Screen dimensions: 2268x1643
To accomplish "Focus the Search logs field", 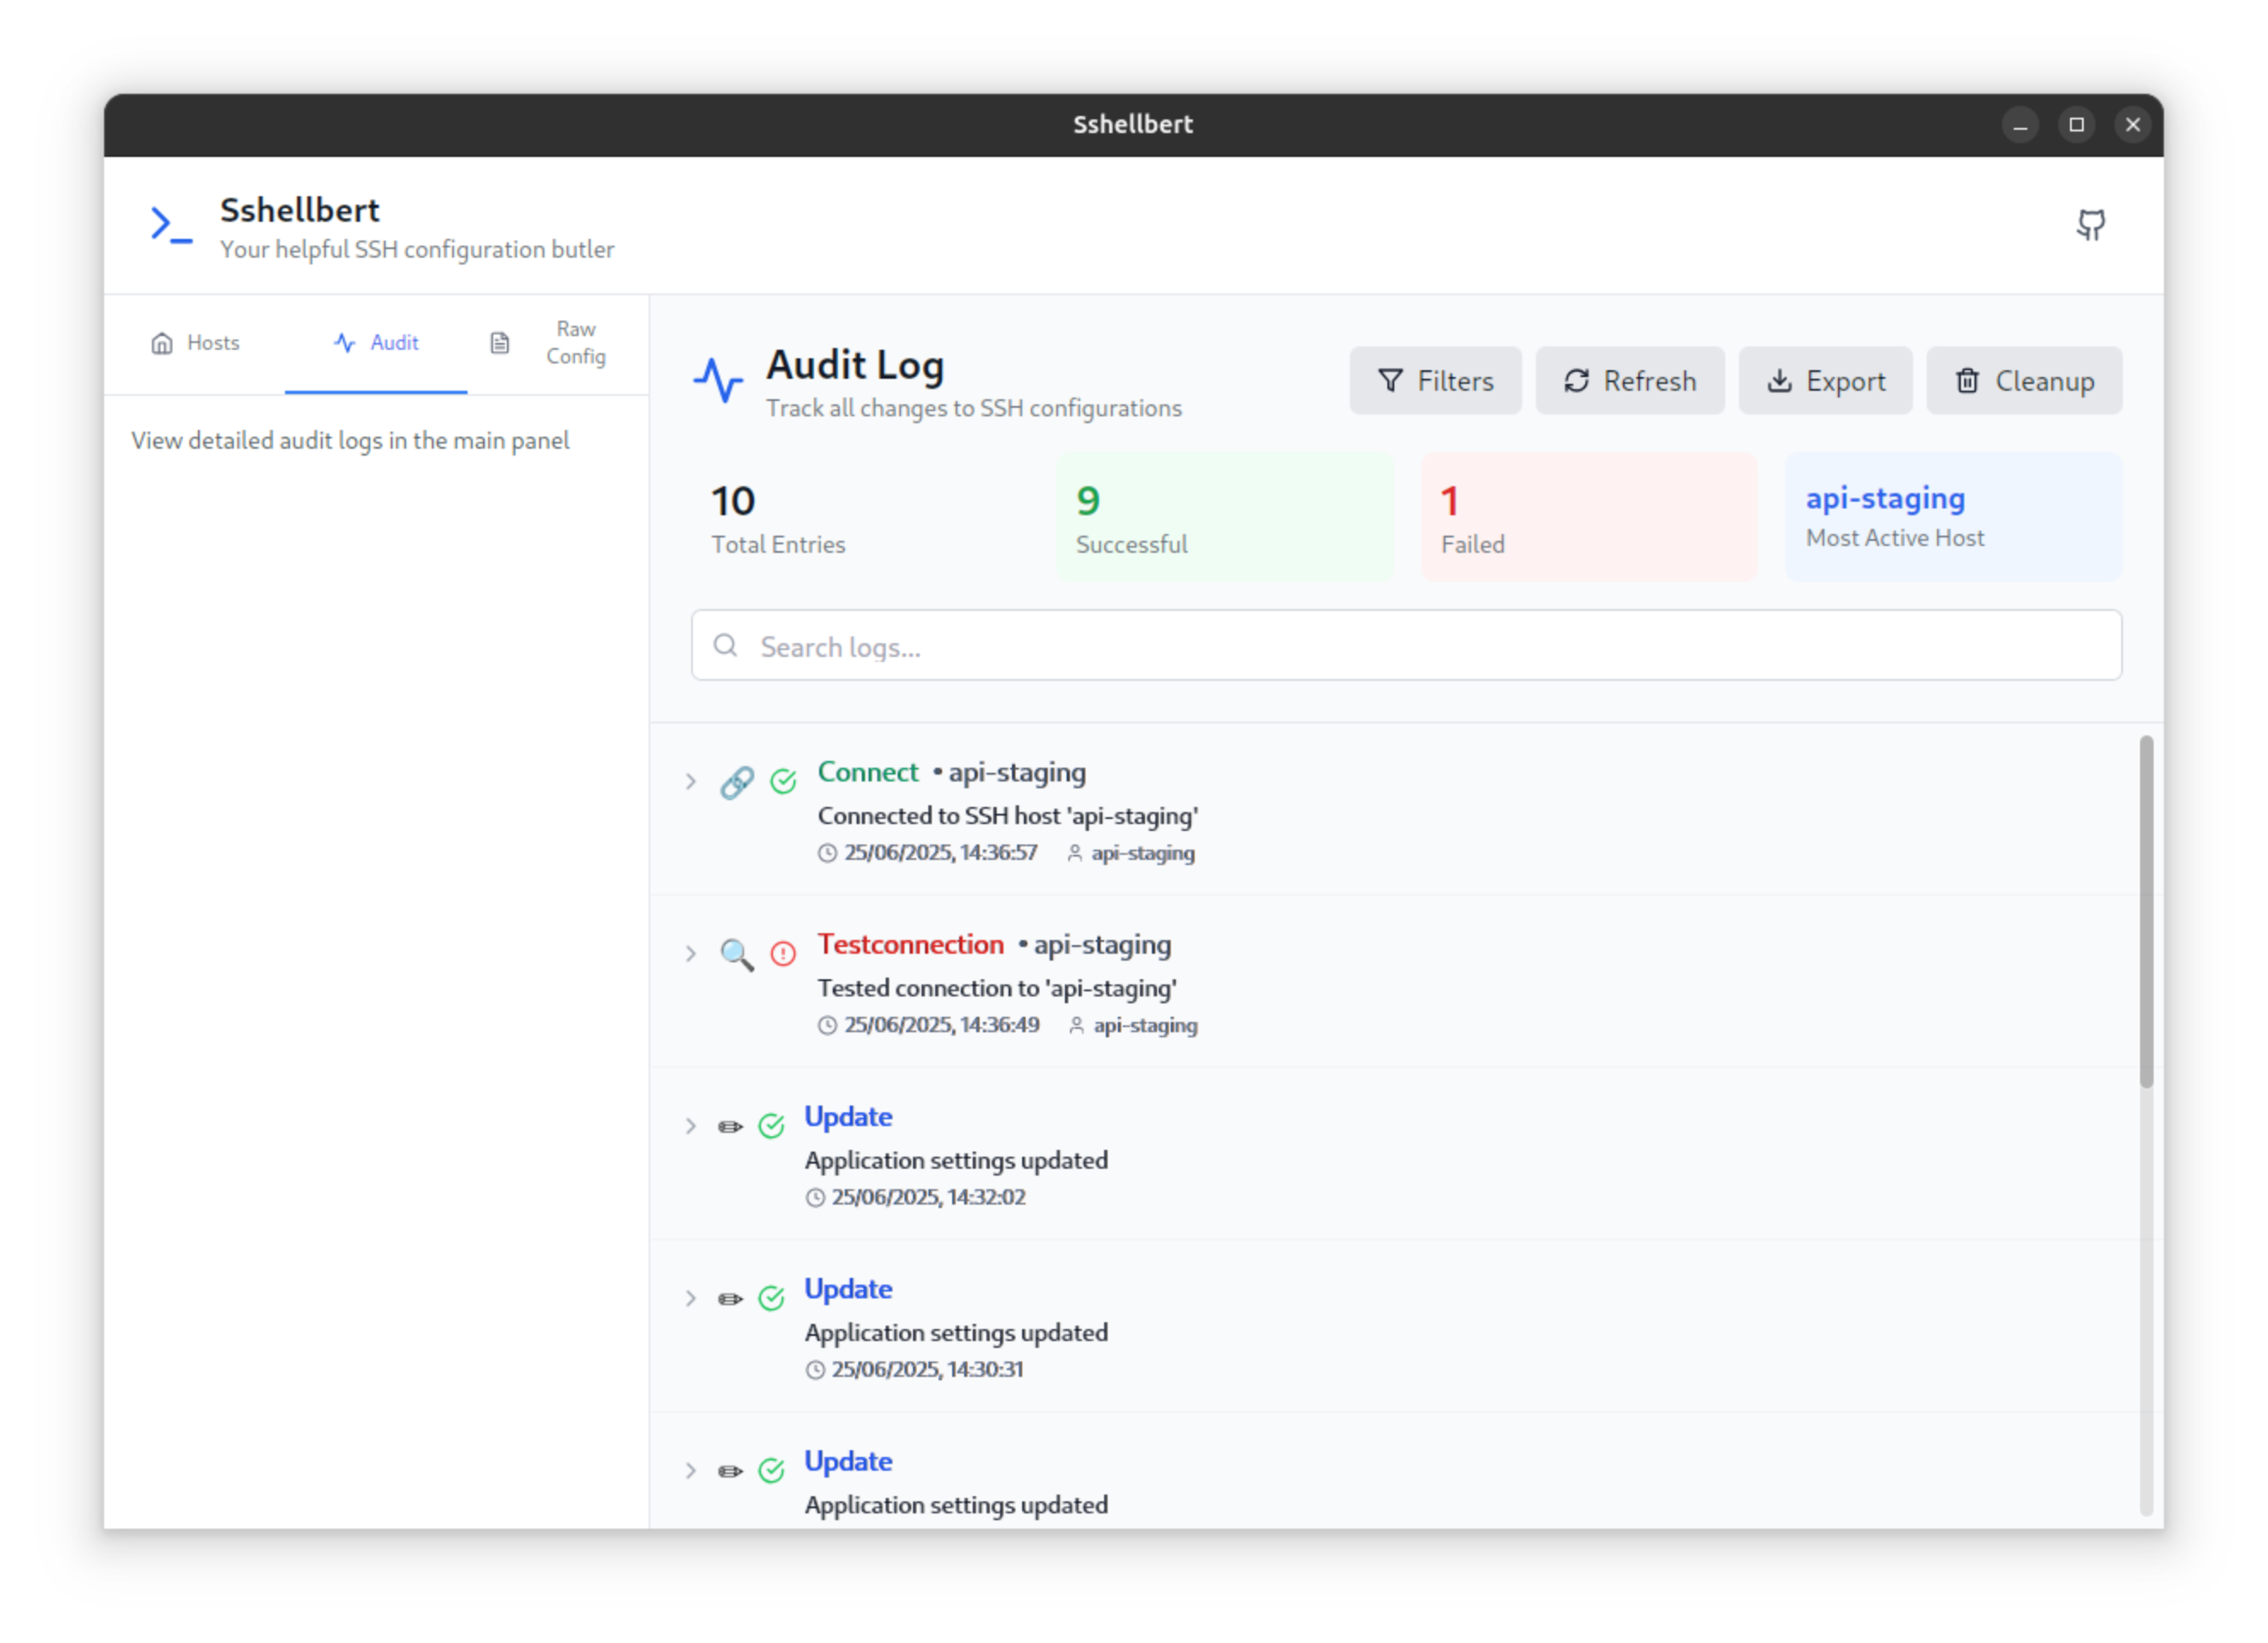I will pos(1406,646).
